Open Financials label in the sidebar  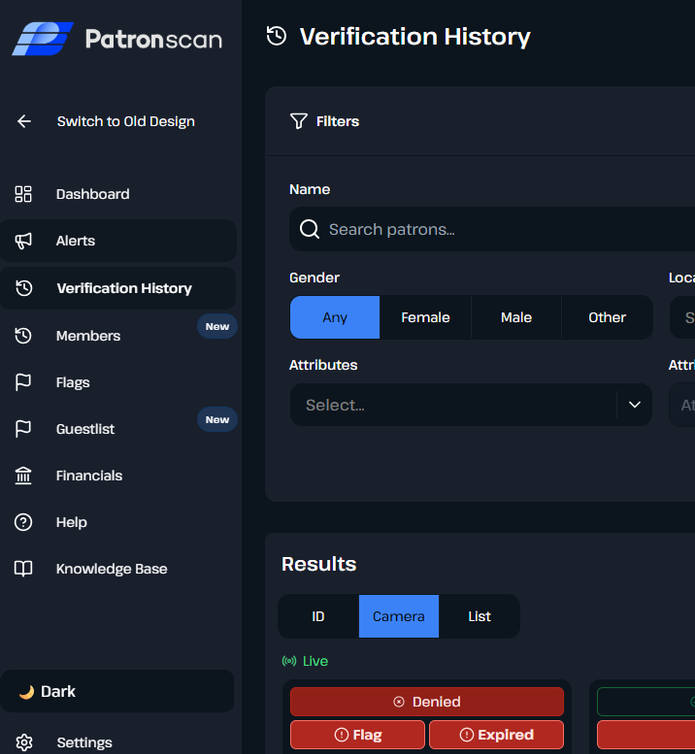pos(89,476)
